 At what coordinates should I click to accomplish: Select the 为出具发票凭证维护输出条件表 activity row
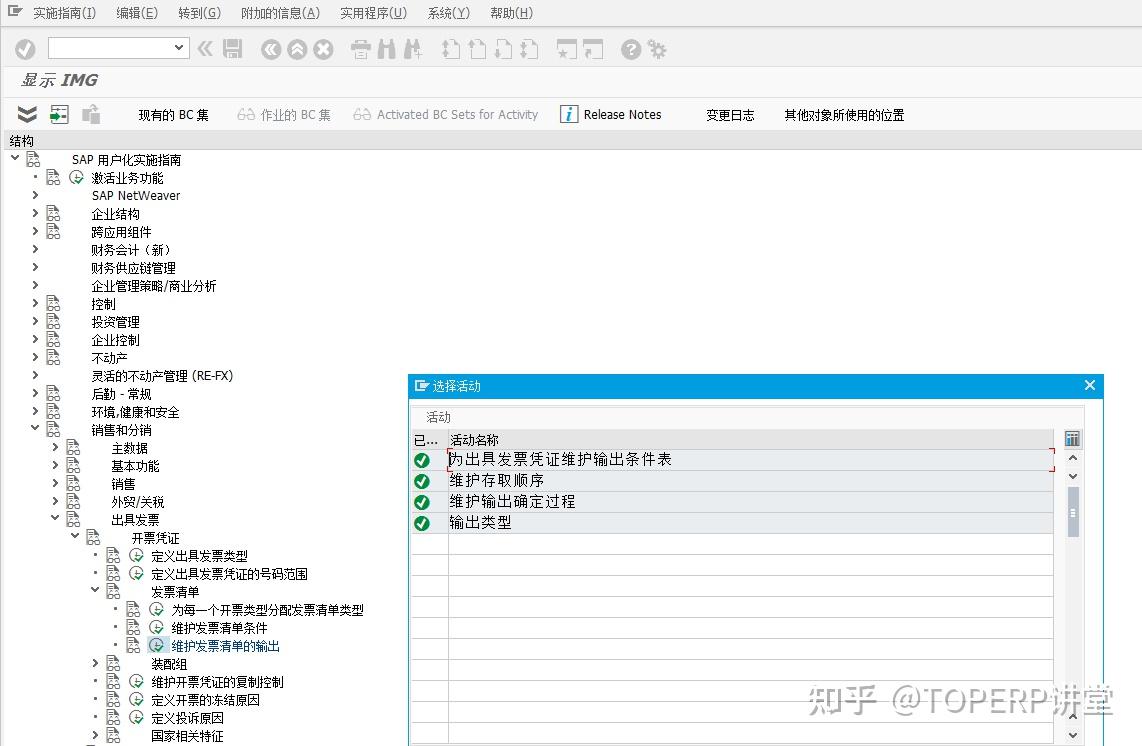[560, 460]
